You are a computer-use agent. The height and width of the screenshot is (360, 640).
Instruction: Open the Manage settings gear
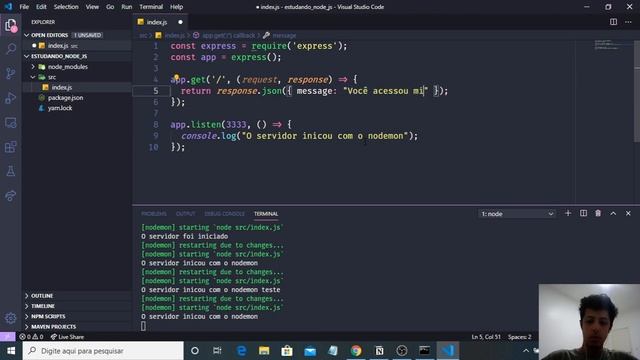coord(11,318)
